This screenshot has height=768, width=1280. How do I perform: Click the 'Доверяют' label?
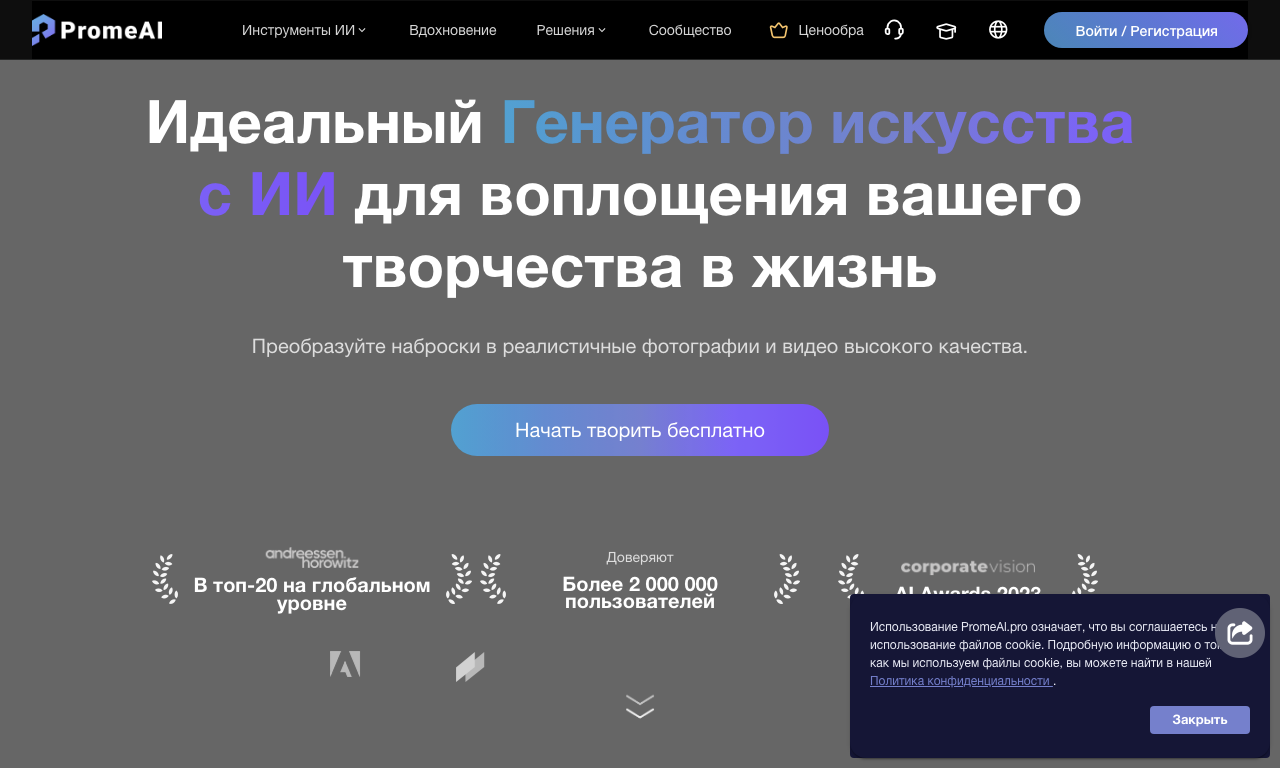tap(640, 557)
